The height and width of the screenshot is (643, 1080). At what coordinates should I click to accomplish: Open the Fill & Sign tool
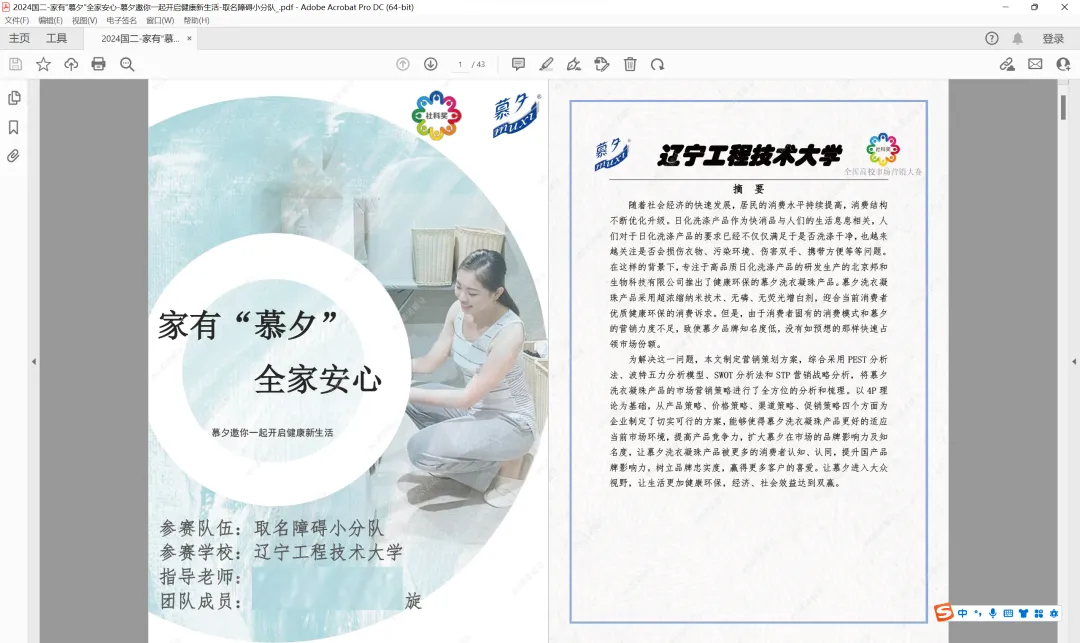click(x=573, y=64)
